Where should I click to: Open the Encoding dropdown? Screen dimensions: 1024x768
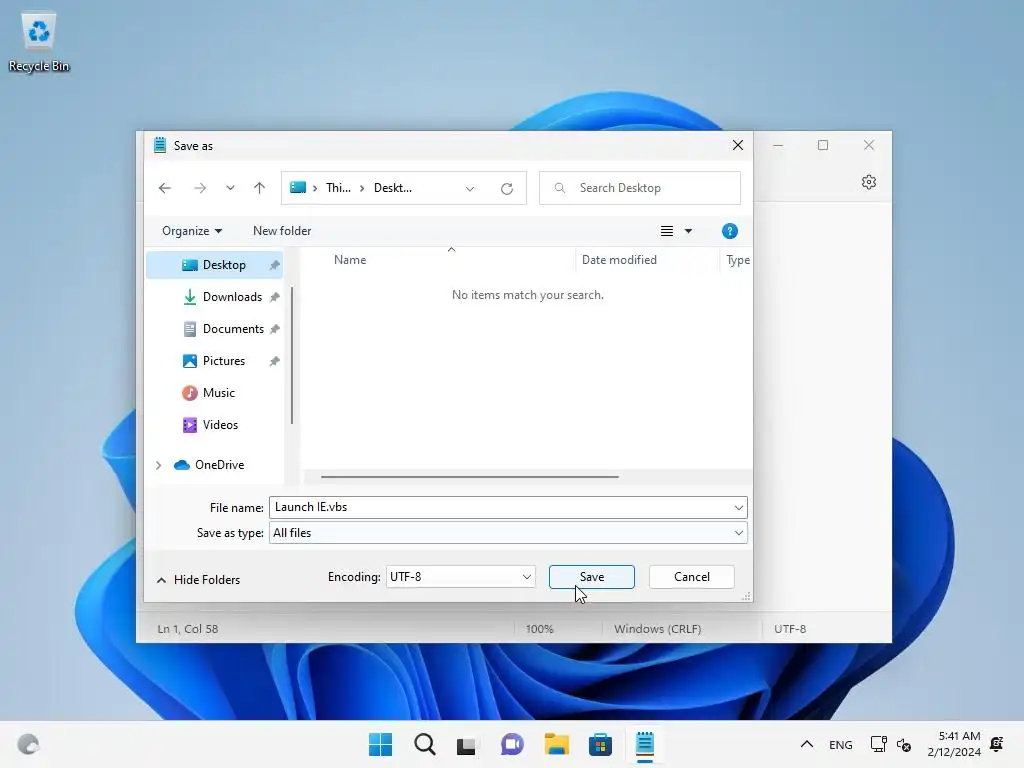460,577
